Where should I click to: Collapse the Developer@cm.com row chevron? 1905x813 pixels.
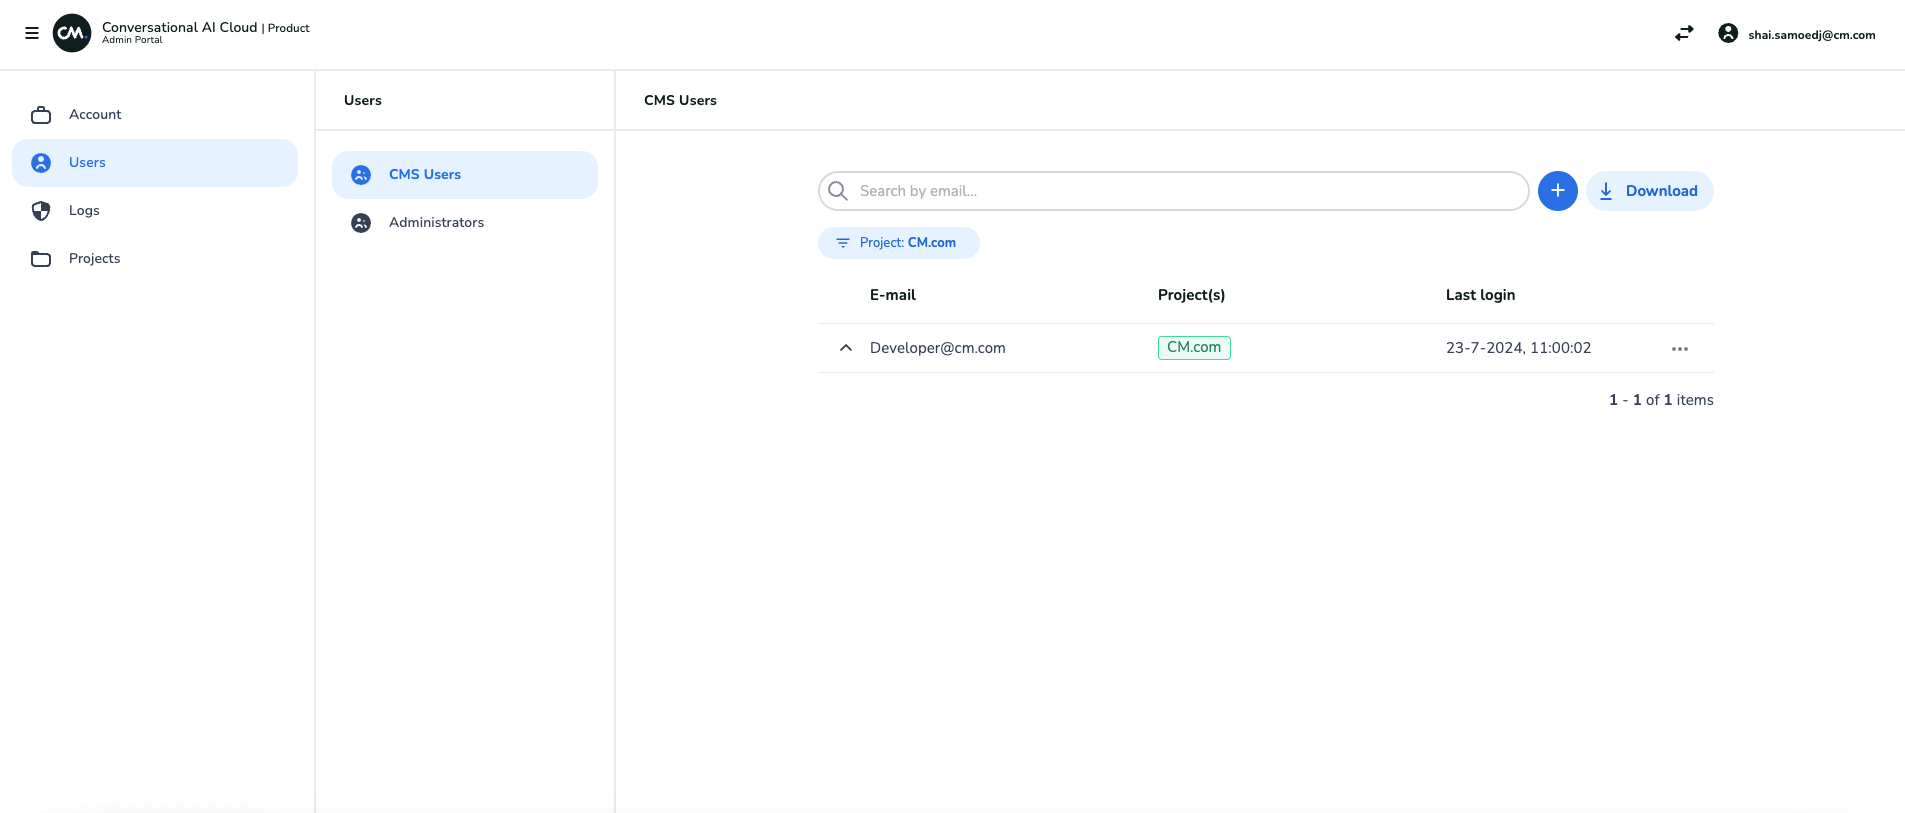[846, 348]
